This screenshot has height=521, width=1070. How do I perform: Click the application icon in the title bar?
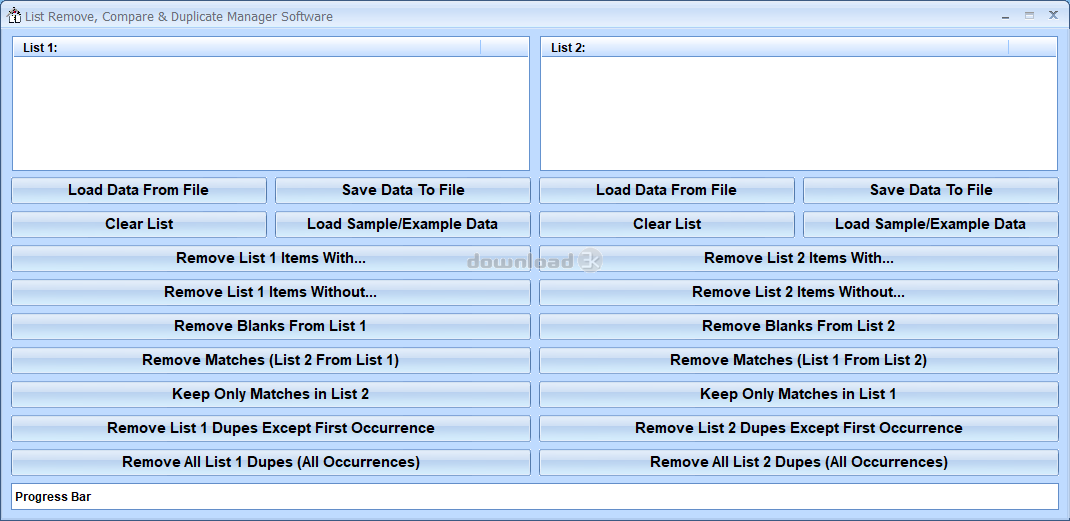click(14, 16)
